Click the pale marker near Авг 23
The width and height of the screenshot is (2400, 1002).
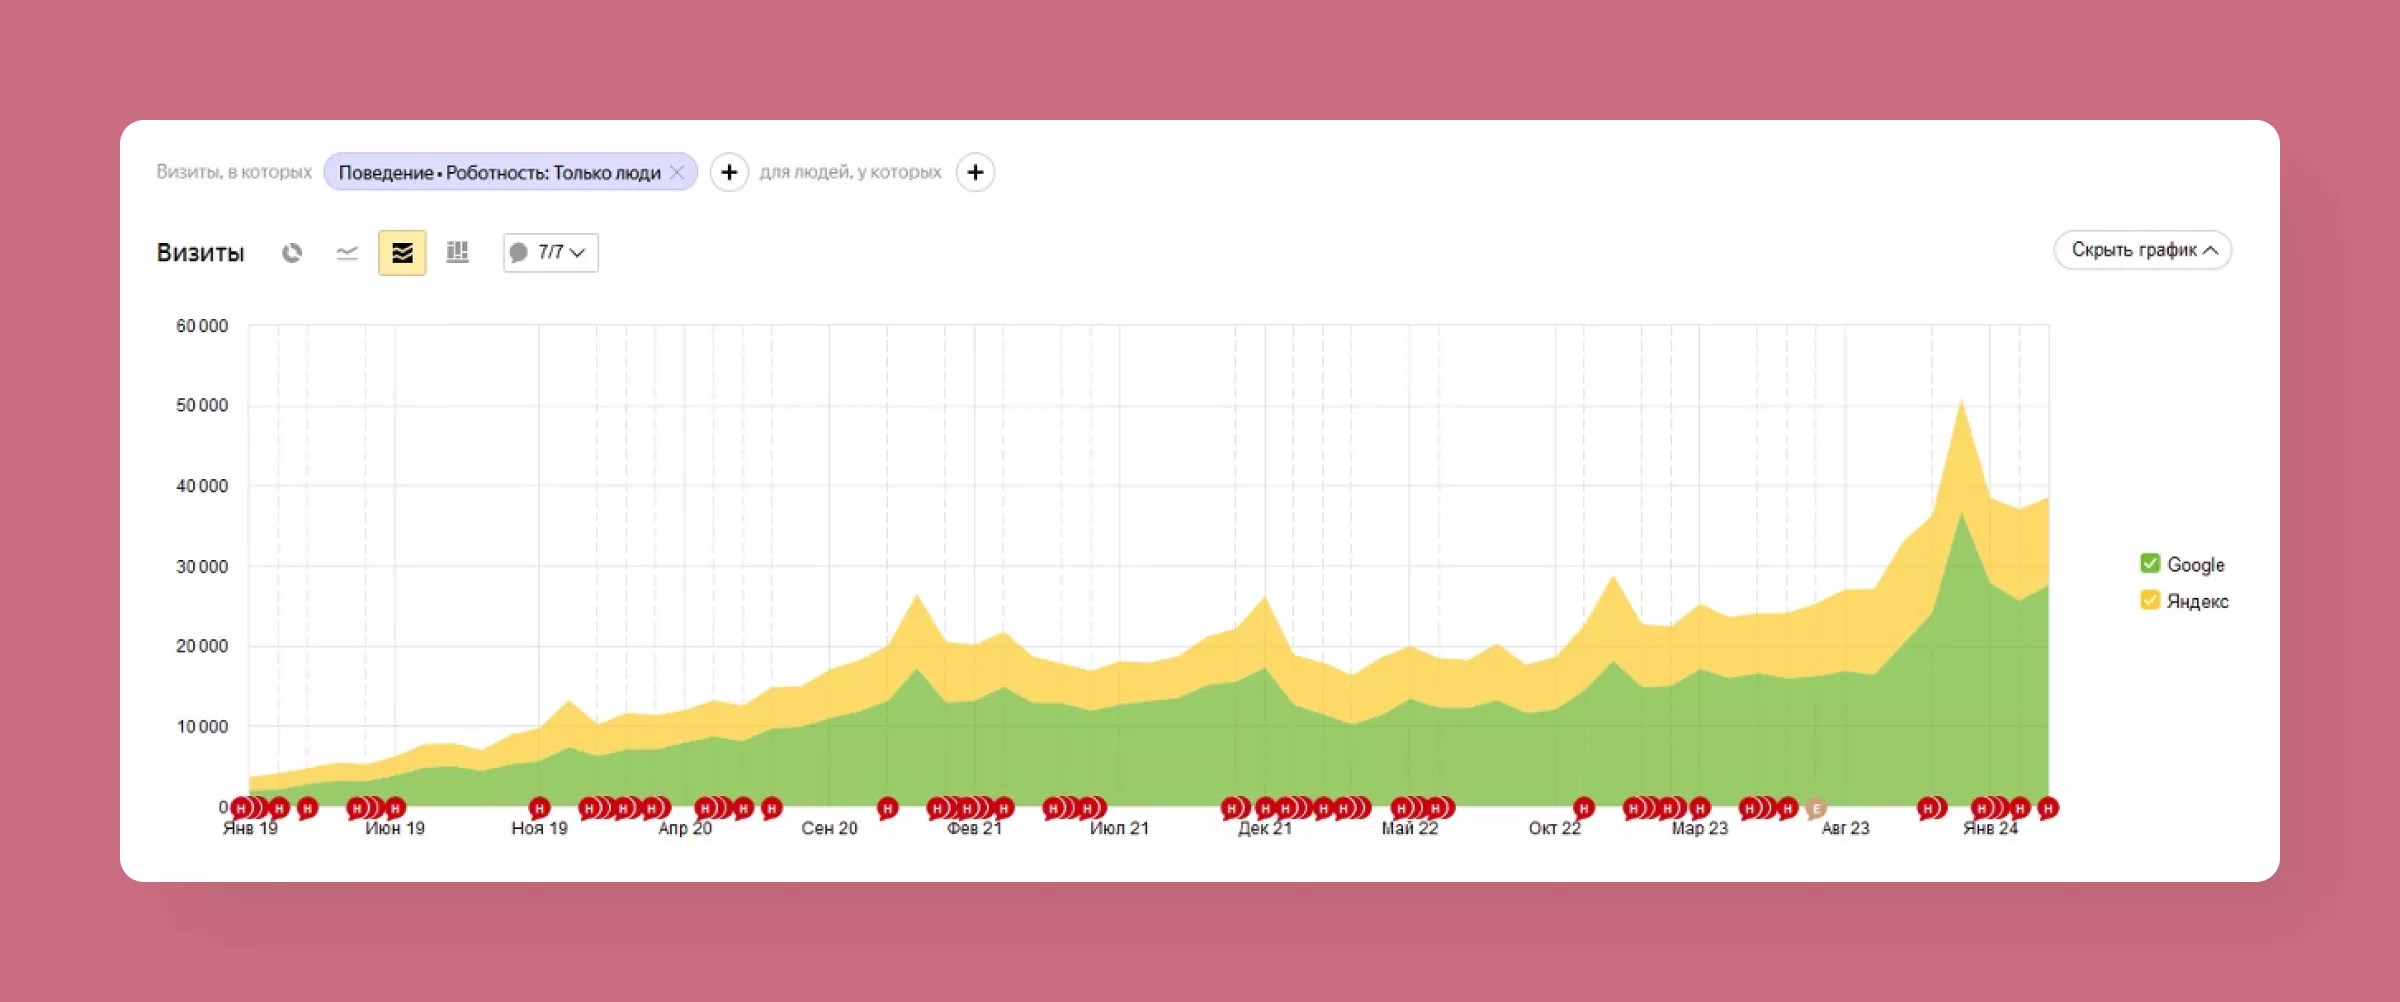[1816, 809]
